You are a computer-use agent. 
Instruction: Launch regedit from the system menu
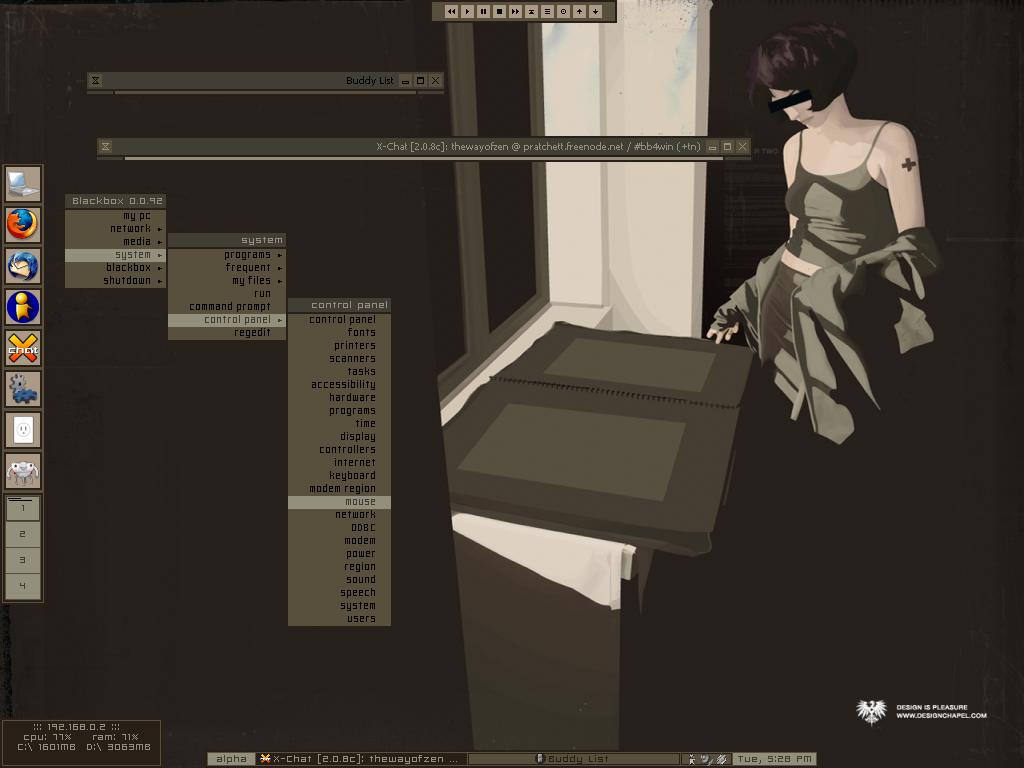tap(227, 333)
